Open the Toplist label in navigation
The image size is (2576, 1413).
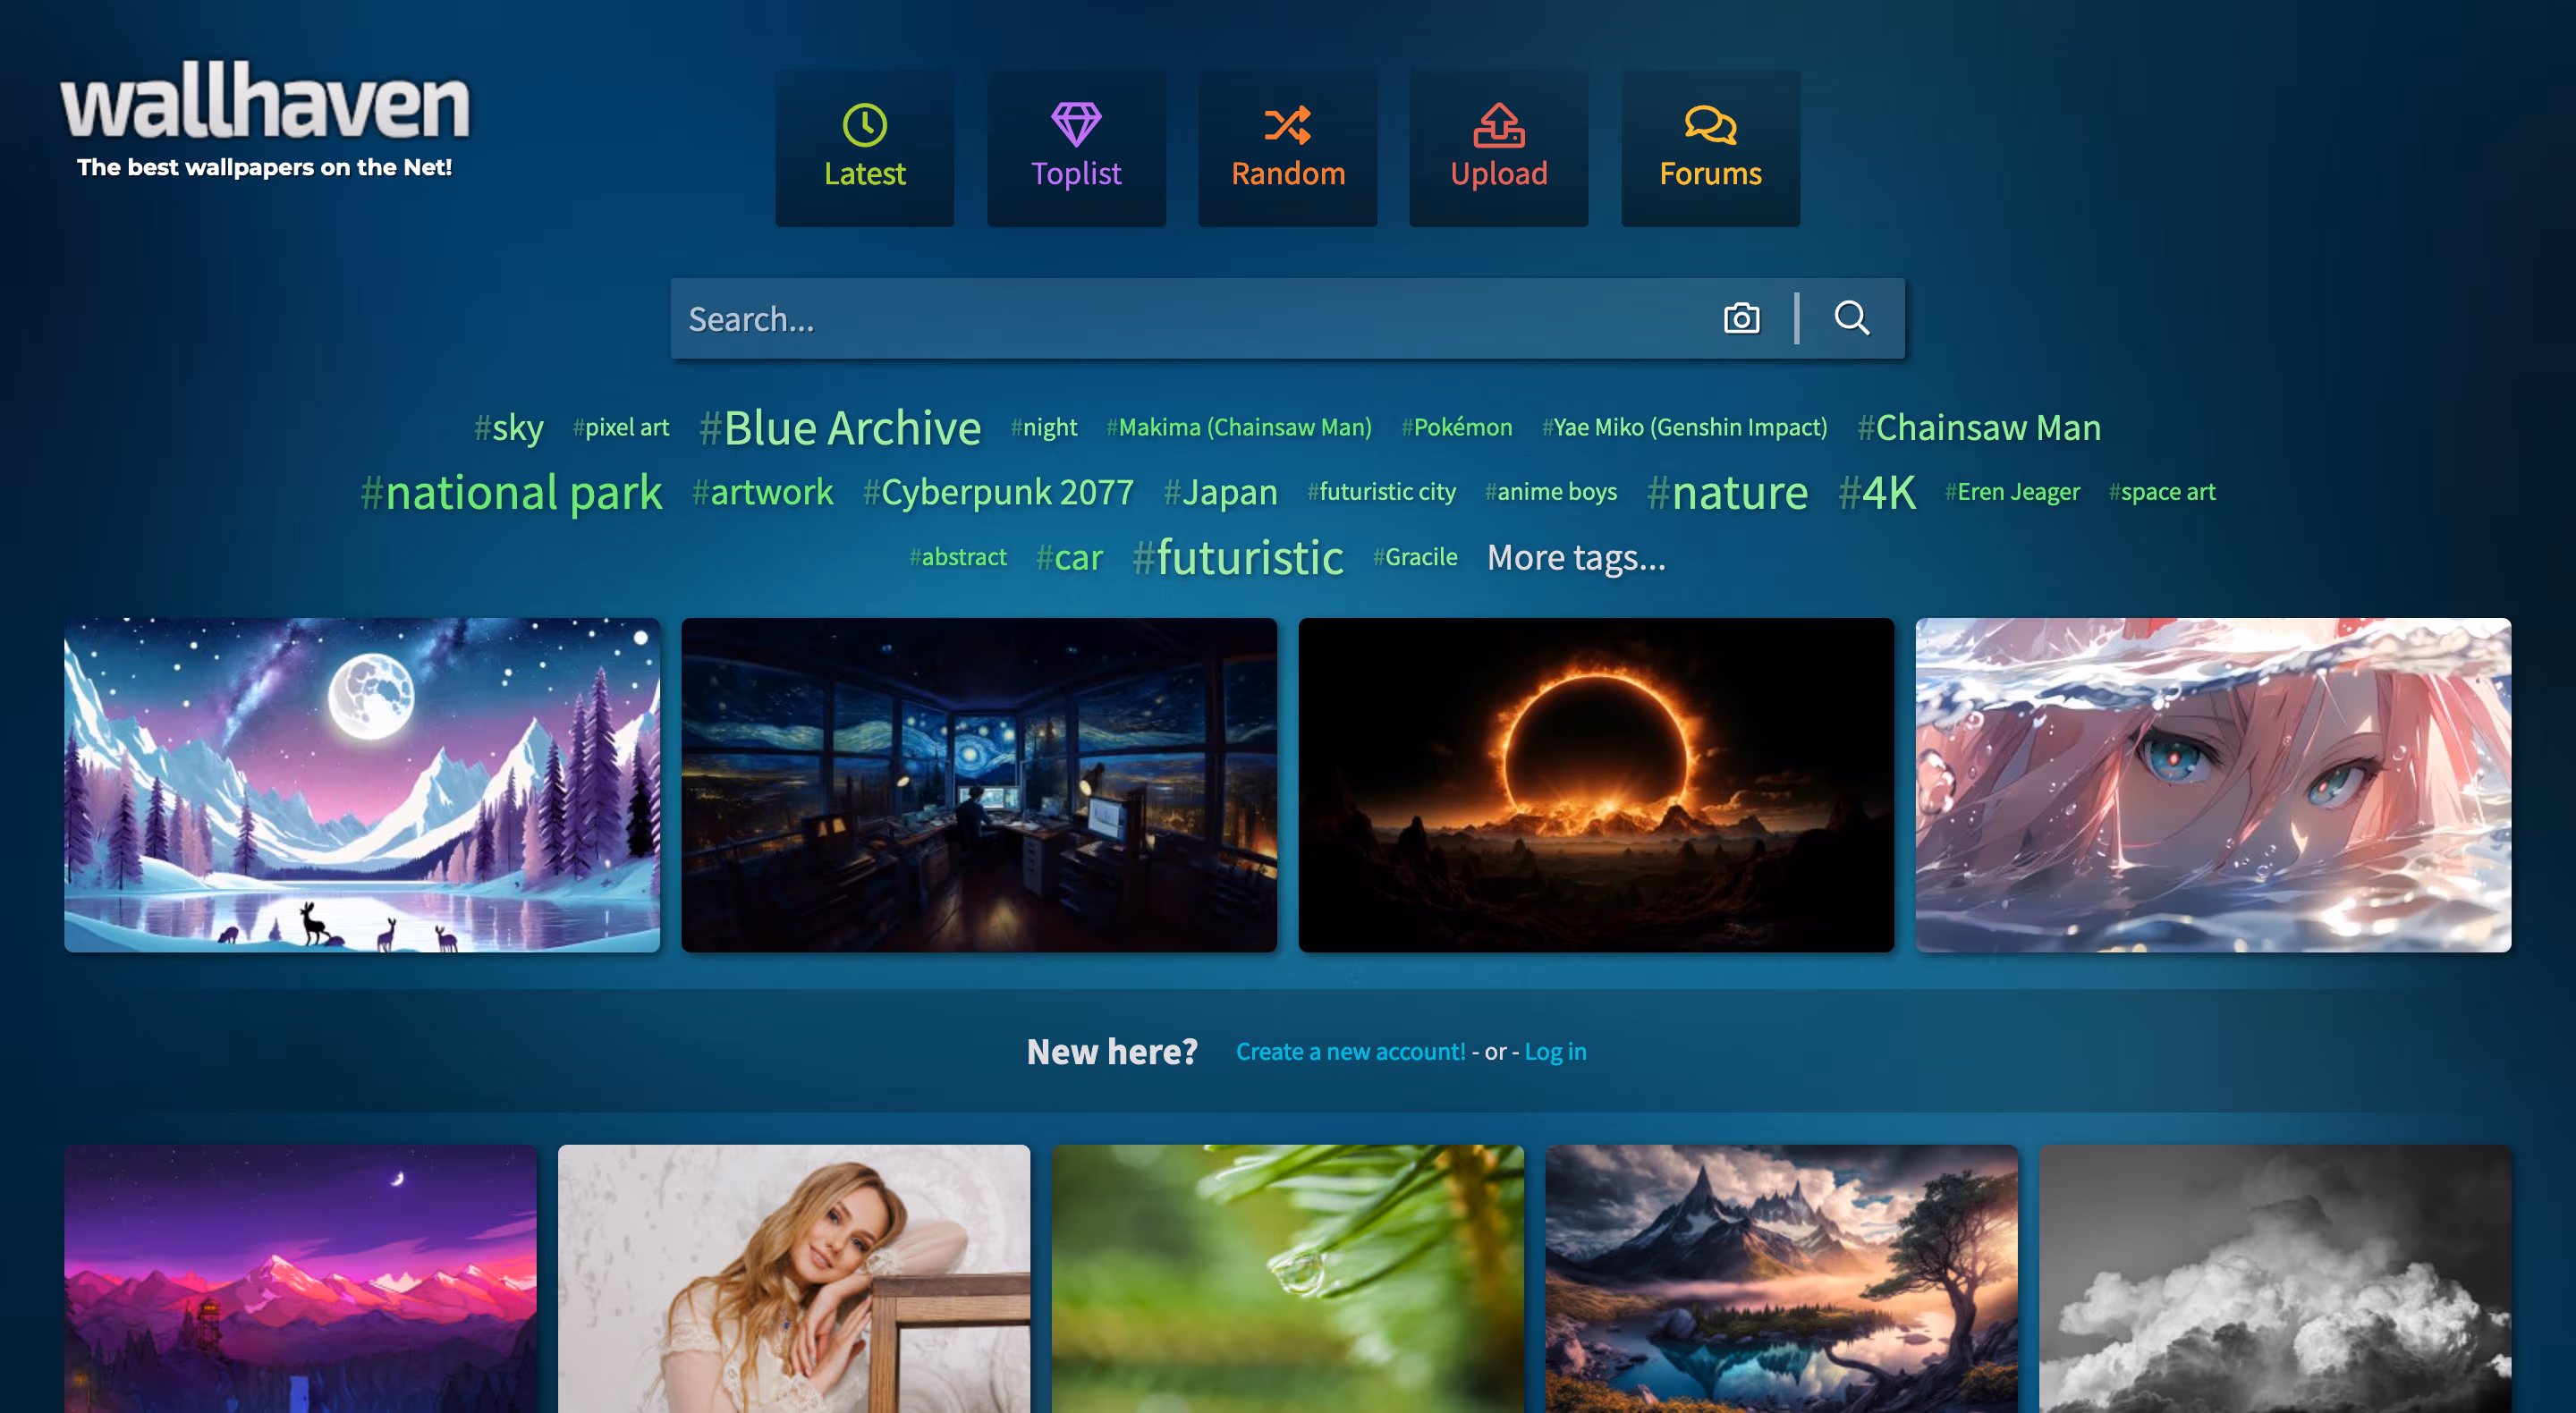point(1076,174)
